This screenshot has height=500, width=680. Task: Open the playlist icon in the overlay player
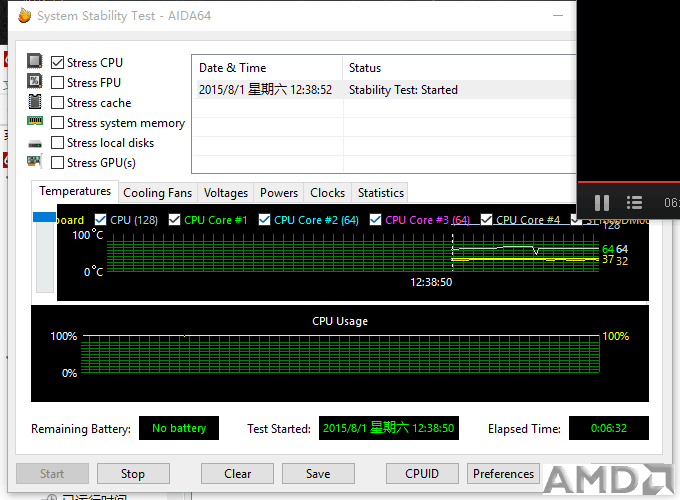pyautogui.click(x=634, y=203)
